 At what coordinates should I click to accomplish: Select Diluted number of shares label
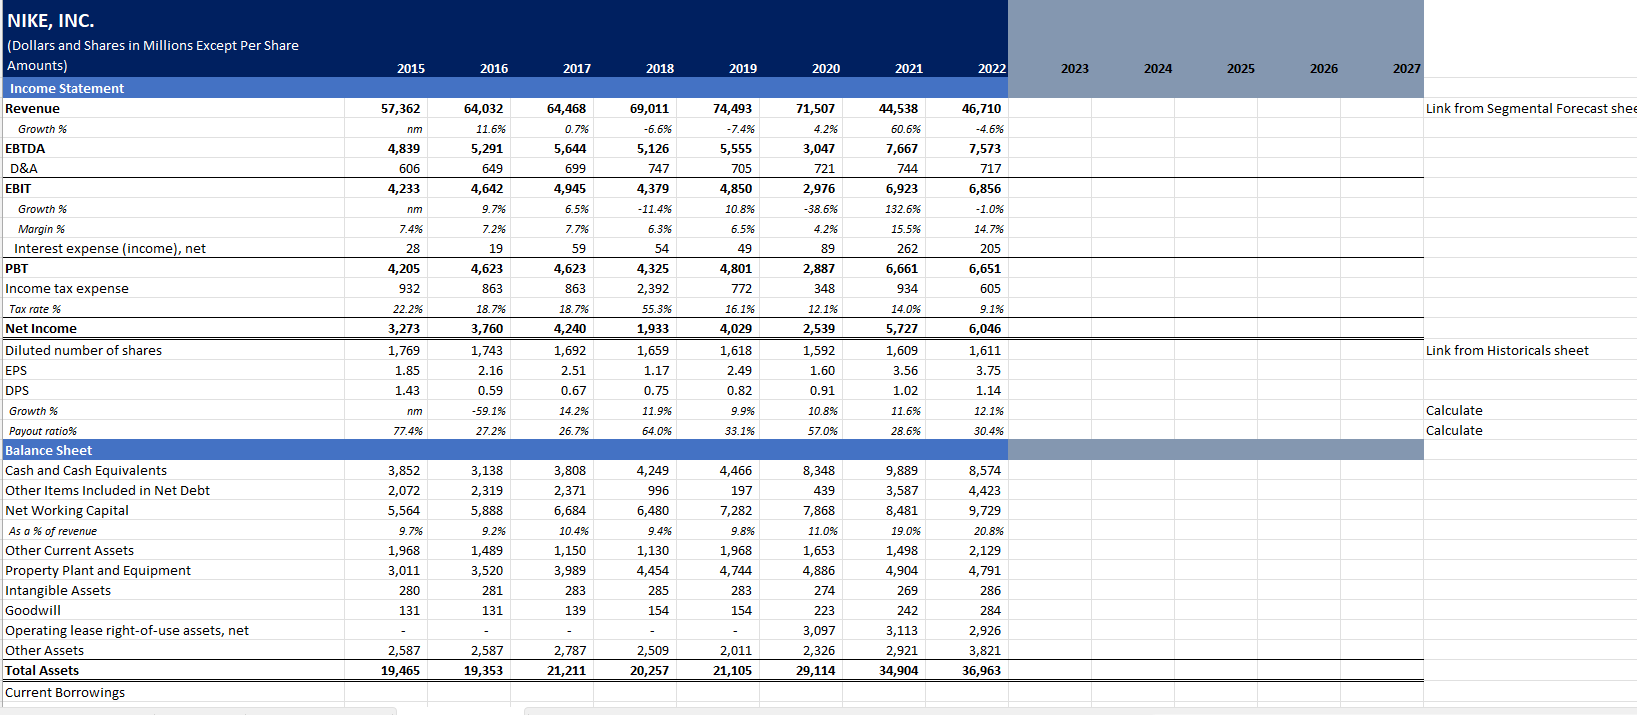click(83, 350)
